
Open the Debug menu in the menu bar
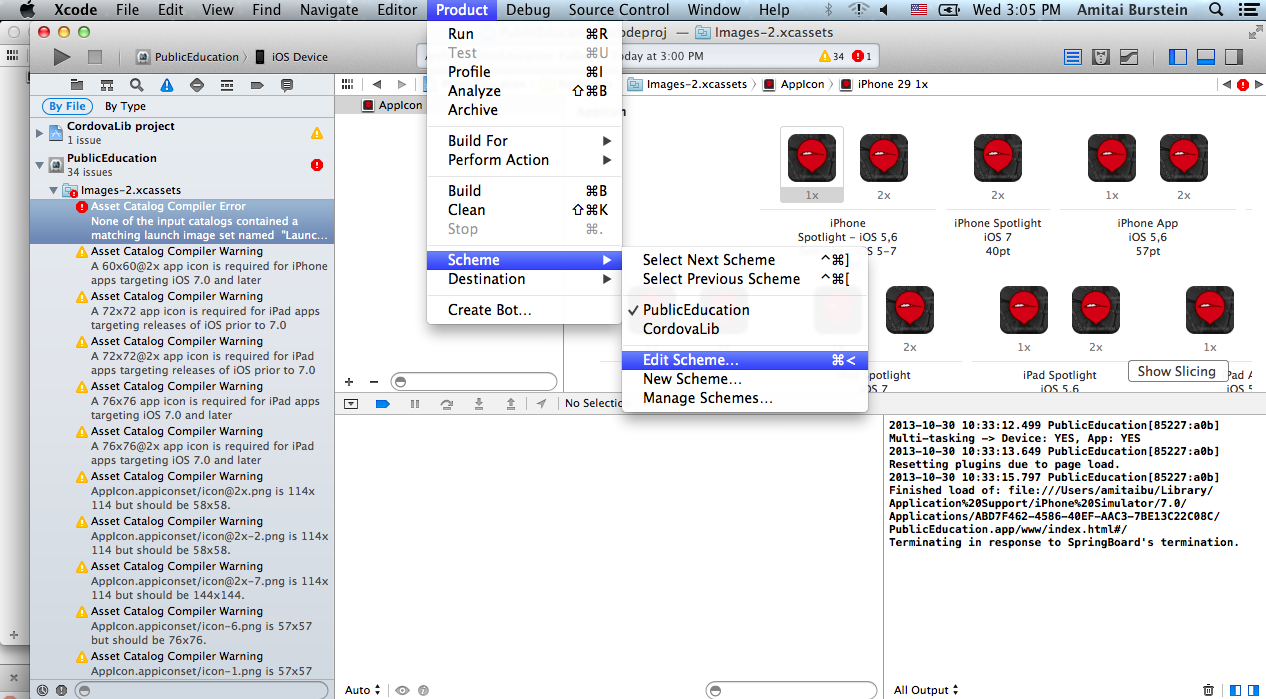pos(528,10)
